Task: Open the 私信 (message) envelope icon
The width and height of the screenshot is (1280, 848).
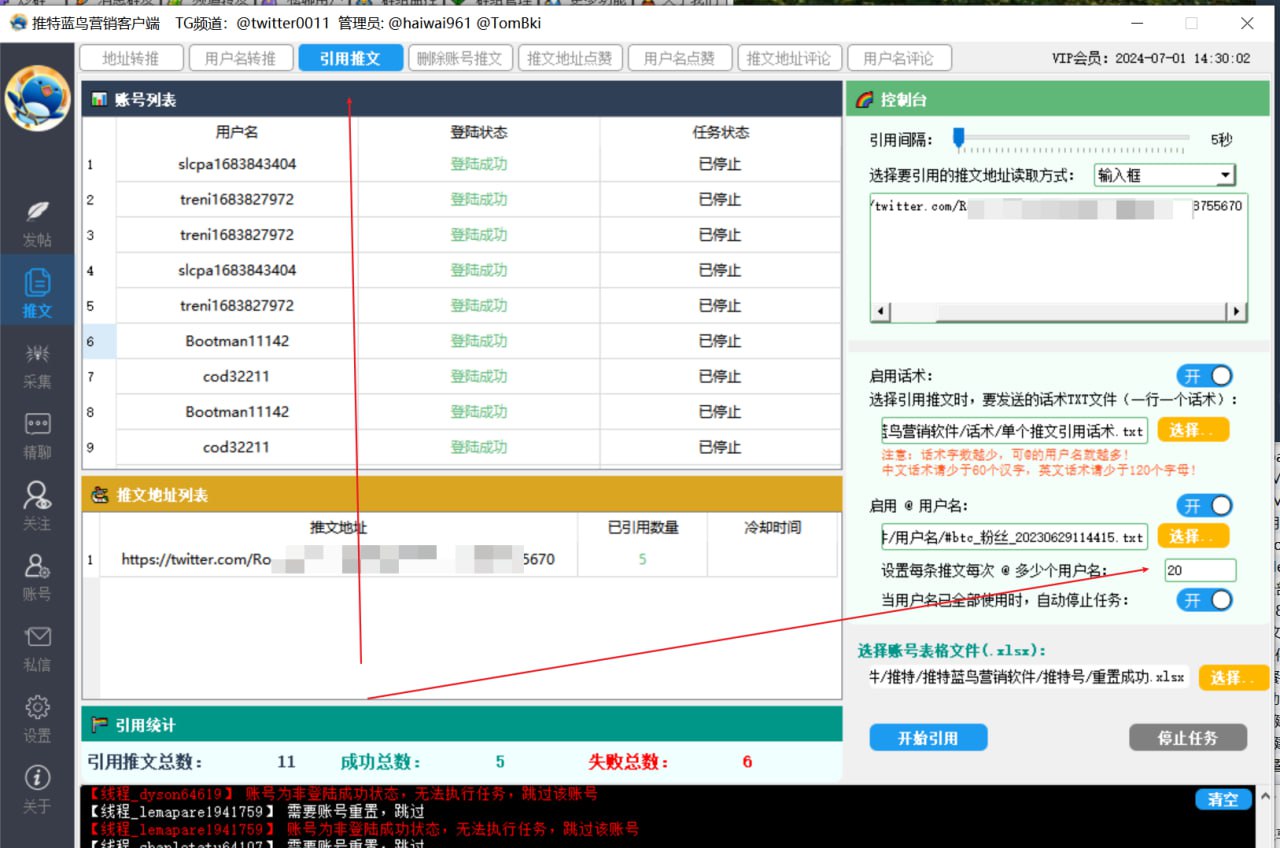Action: [37, 638]
